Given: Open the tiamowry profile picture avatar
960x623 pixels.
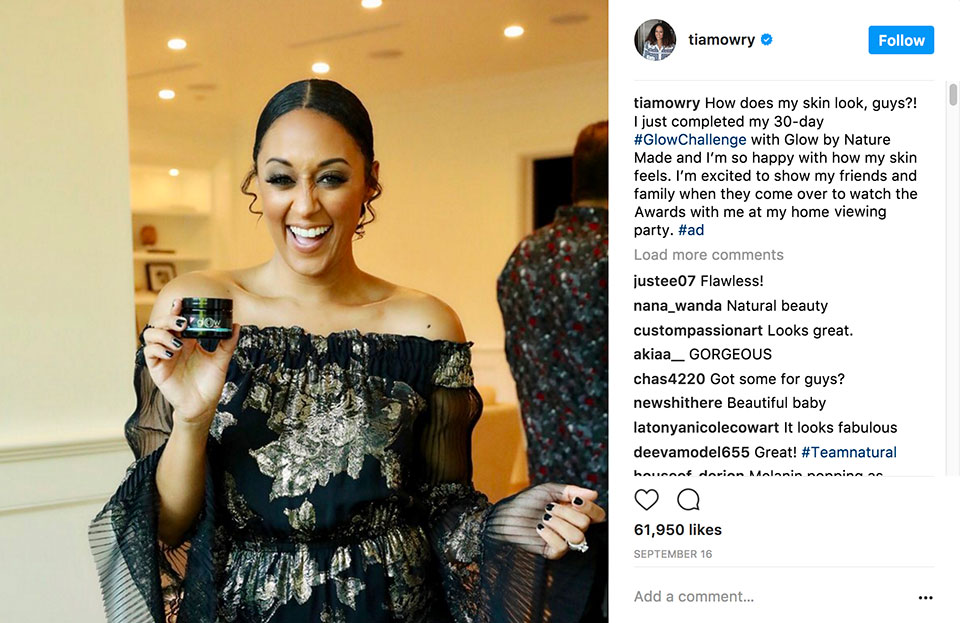Looking at the screenshot, I should 655,40.
